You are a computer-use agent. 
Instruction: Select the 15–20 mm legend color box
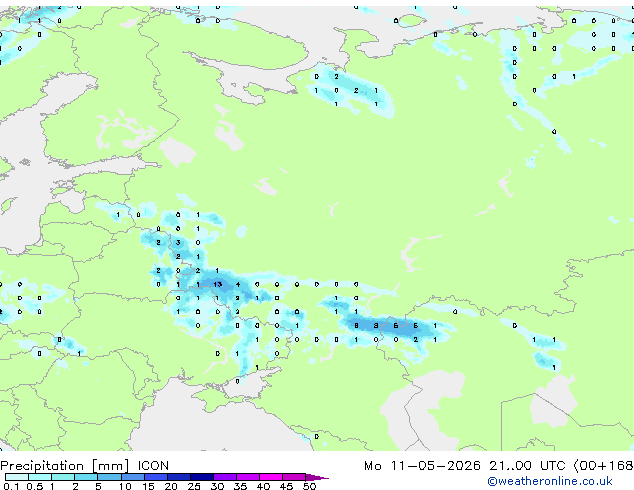155,477
